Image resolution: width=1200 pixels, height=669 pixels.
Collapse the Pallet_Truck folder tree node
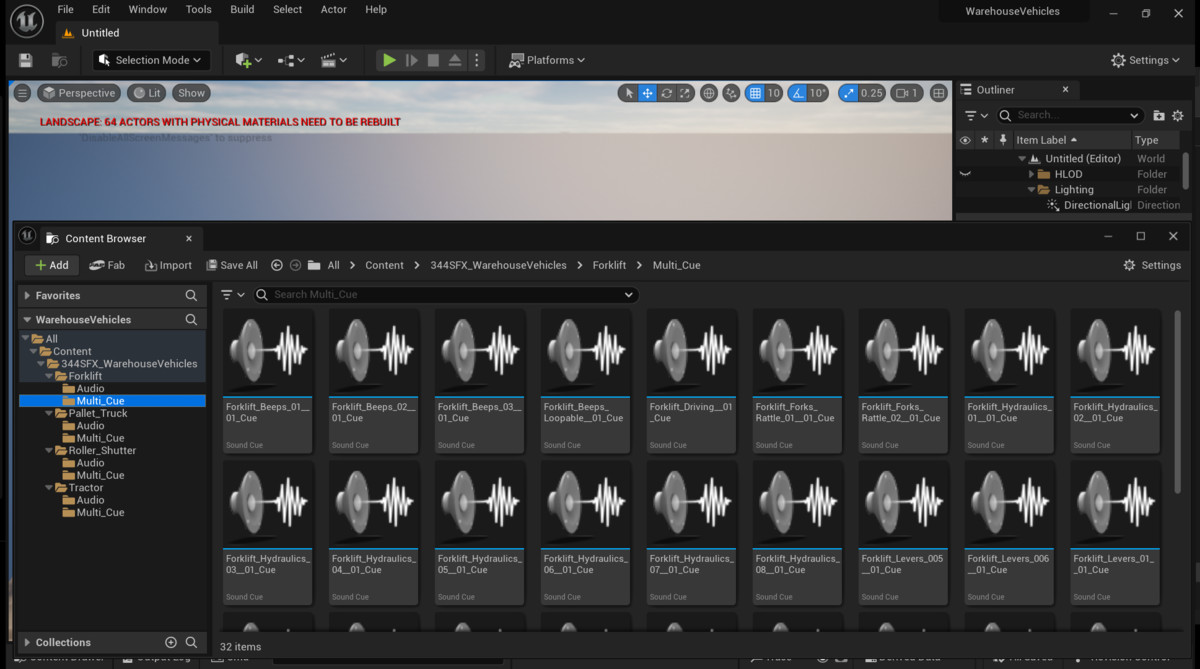(x=47, y=413)
